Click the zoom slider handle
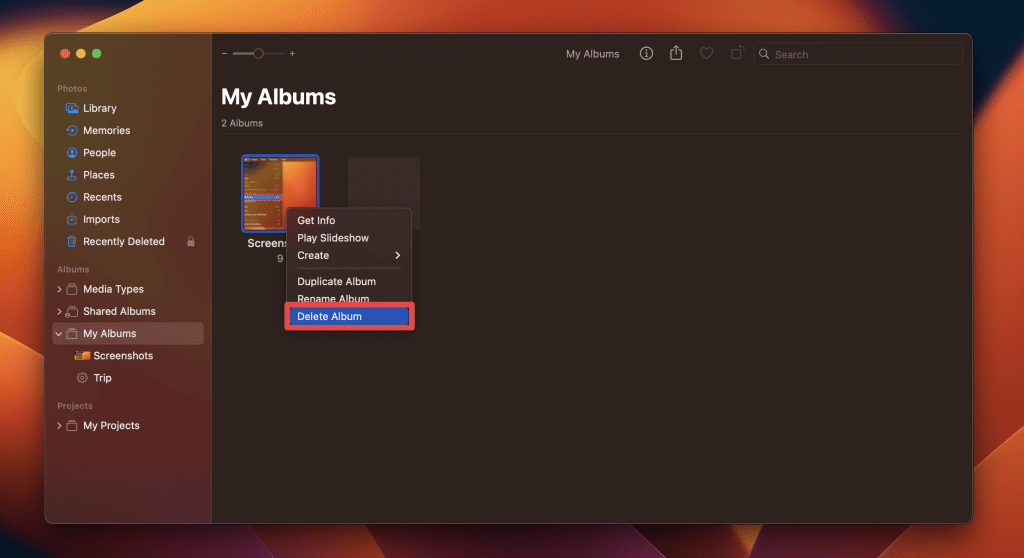The image size is (1024, 558). (x=258, y=54)
